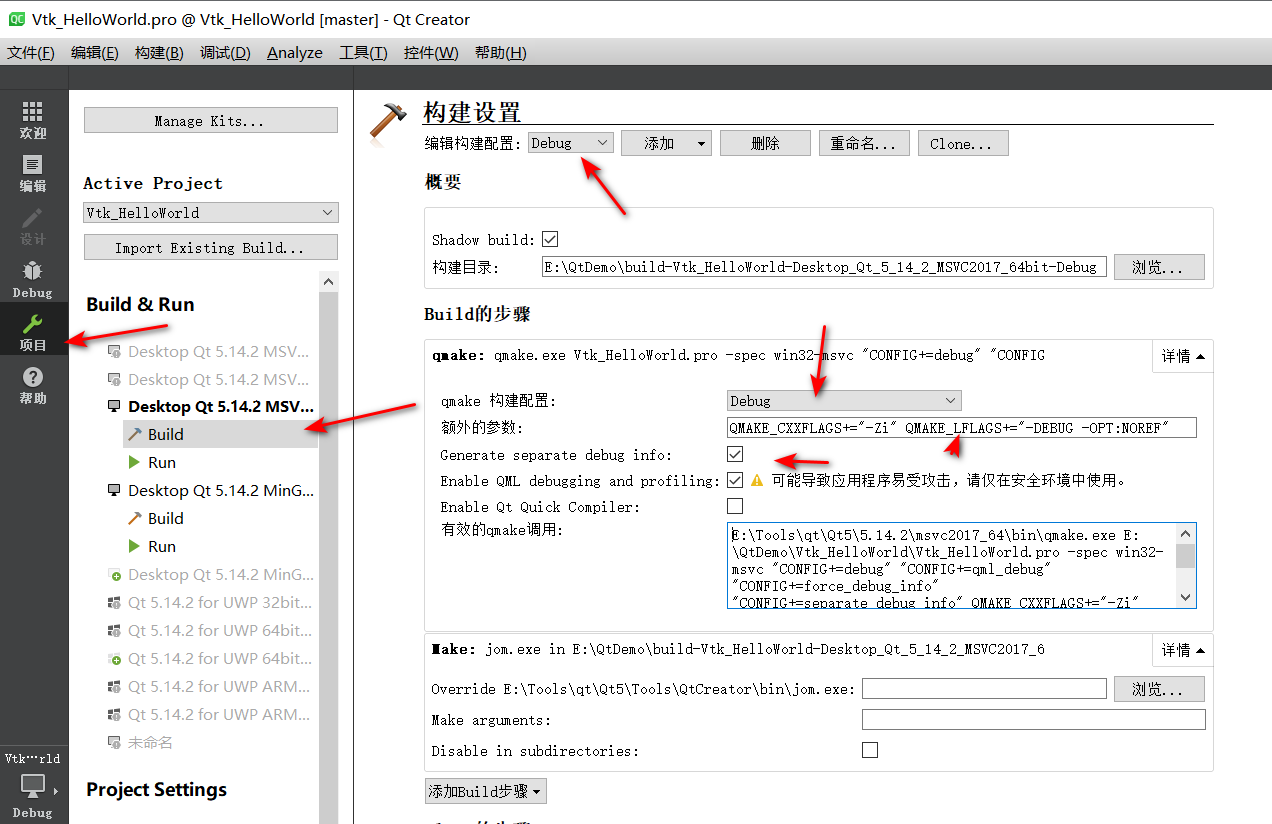1272x824 pixels.
Task: Click the Make arguments input field
Action: coord(1034,720)
